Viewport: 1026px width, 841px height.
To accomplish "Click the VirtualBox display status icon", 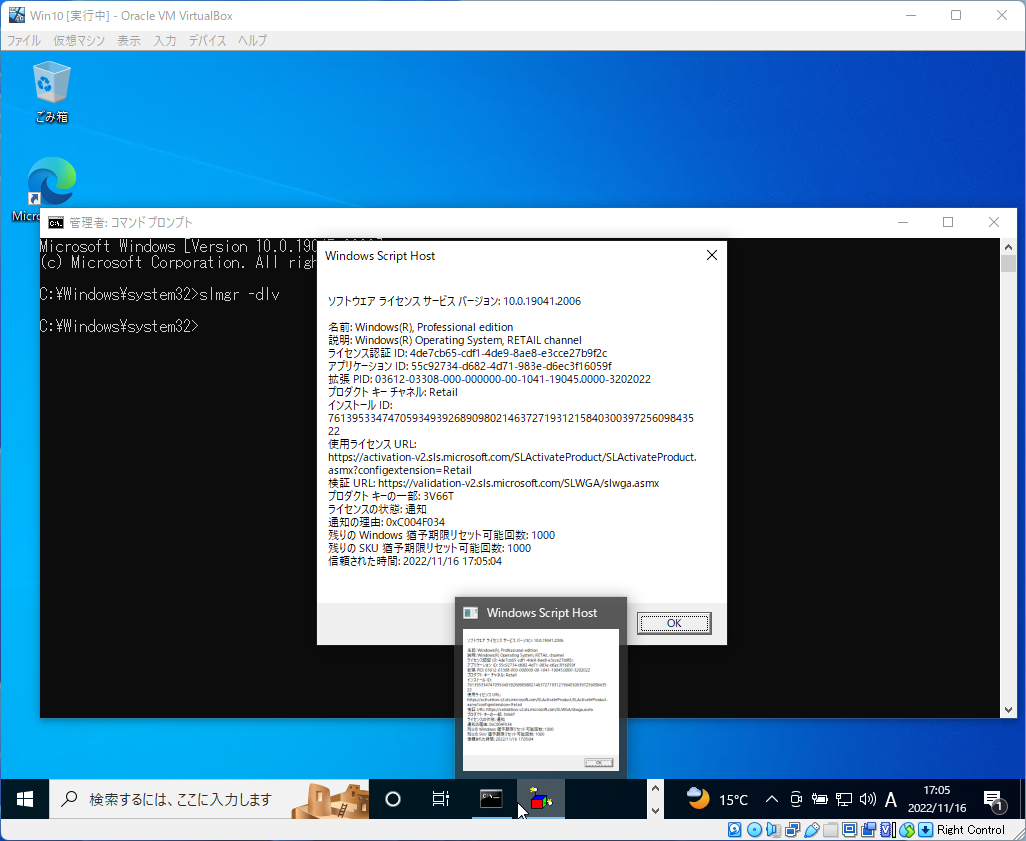I will (849, 830).
